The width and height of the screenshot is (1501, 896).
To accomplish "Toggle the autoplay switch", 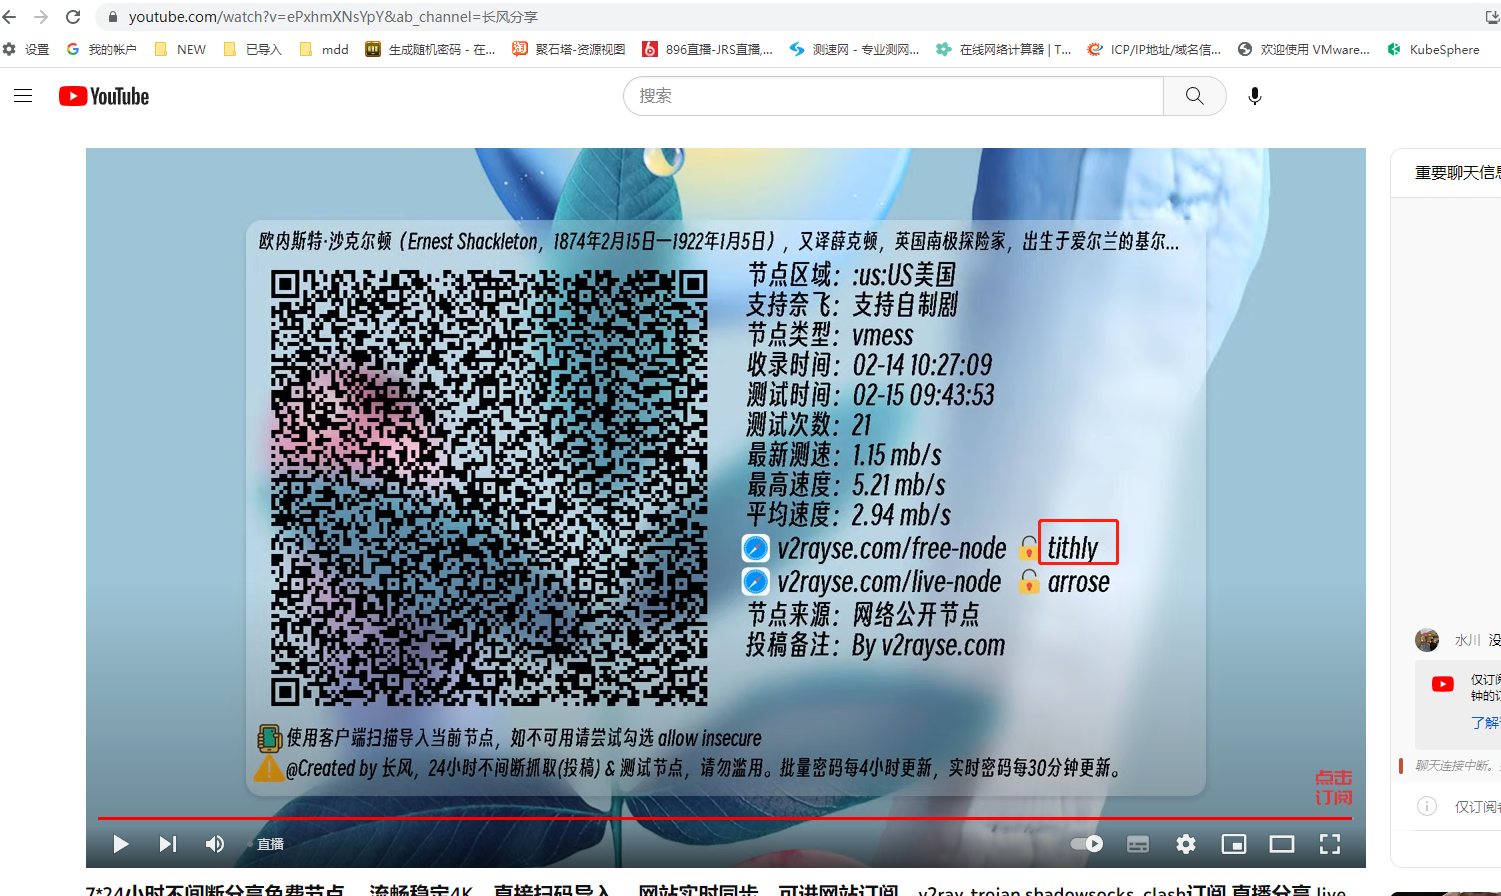I will click(x=1087, y=844).
